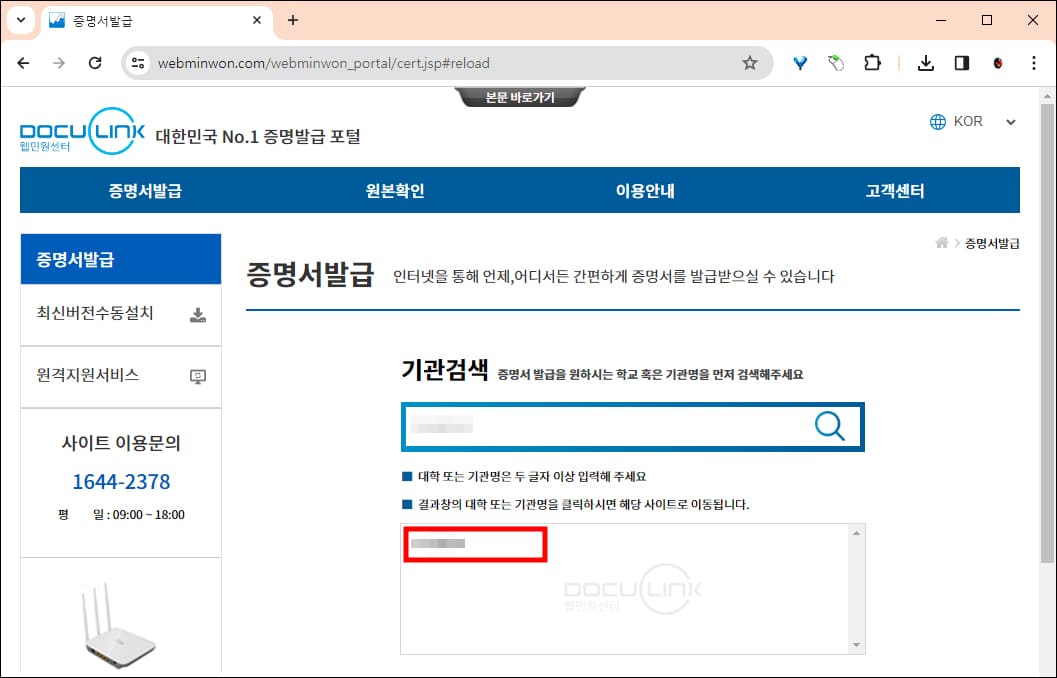
Task: Click the bookmark star in the address bar
Action: coord(749,62)
